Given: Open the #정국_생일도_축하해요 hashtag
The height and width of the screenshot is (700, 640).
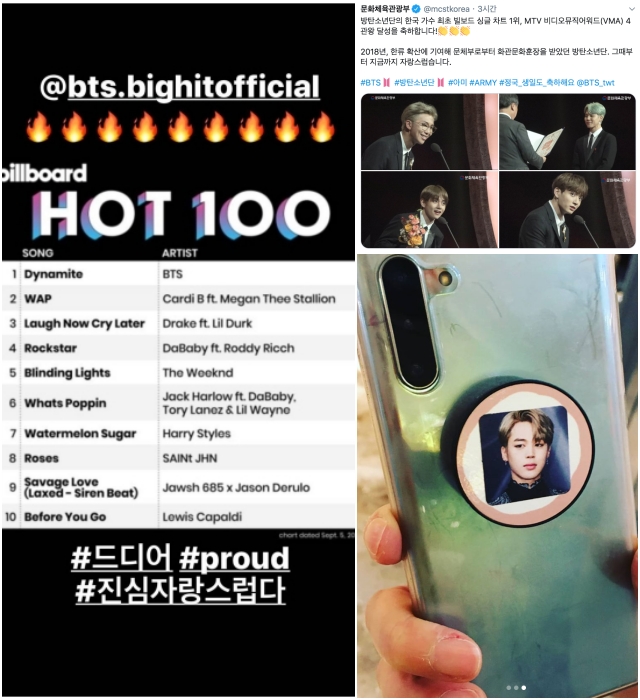Looking at the screenshot, I should tap(537, 83).
